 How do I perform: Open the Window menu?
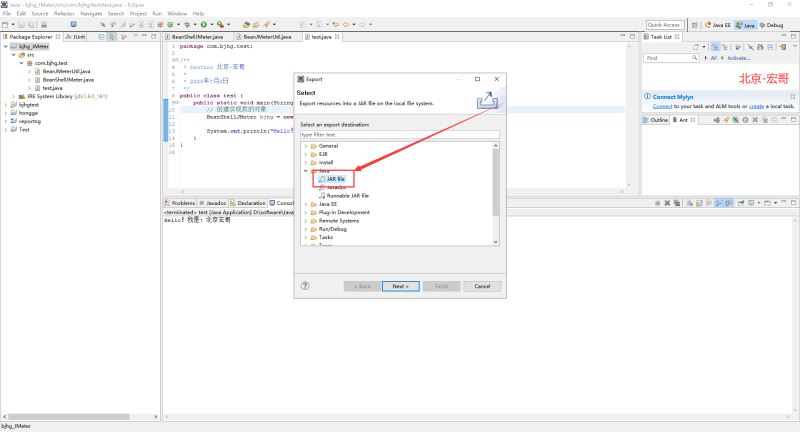[177, 14]
